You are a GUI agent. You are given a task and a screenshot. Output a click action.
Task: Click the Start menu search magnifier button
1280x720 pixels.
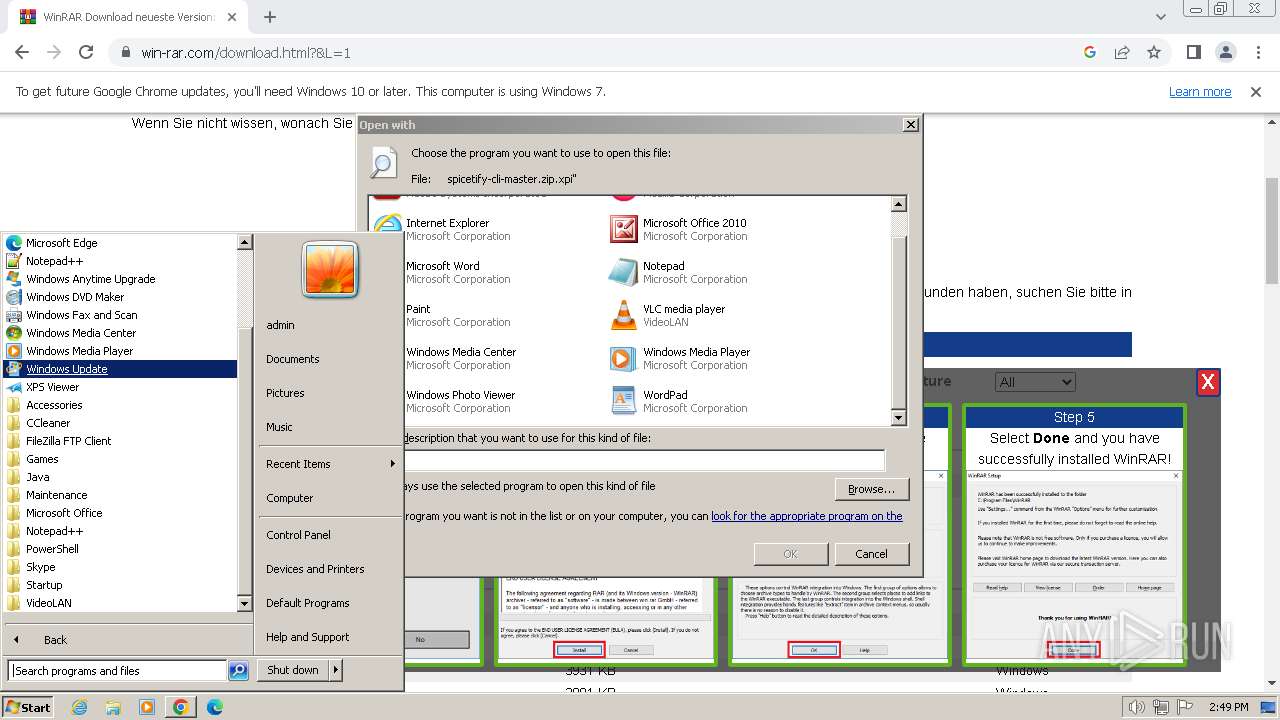click(238, 671)
